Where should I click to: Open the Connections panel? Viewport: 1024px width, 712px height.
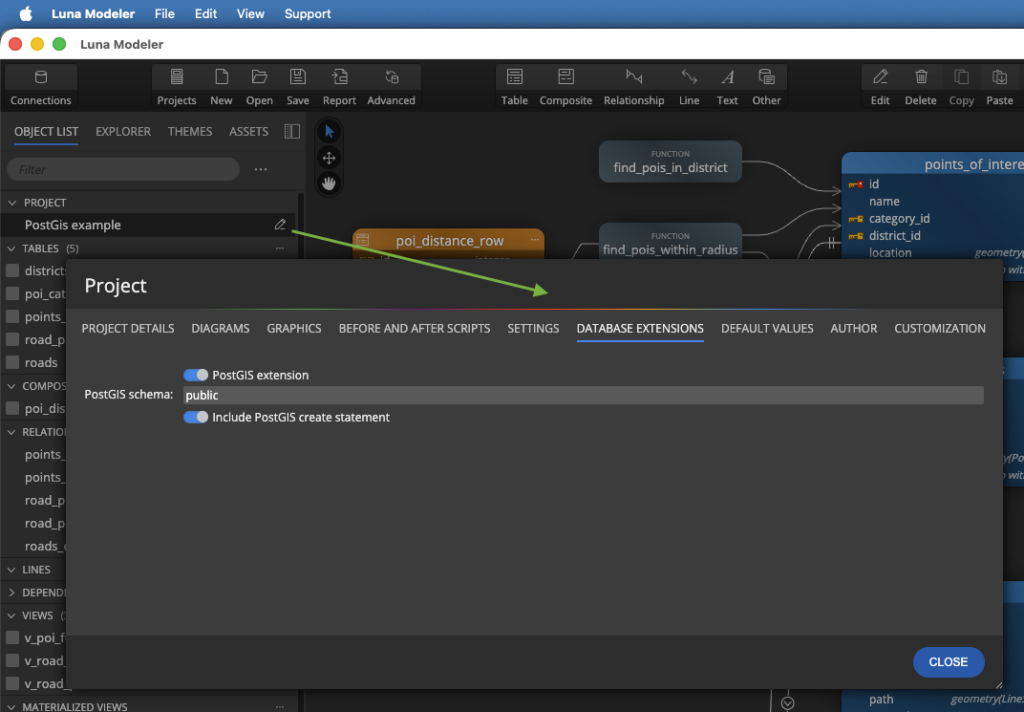pyautogui.click(x=40, y=85)
